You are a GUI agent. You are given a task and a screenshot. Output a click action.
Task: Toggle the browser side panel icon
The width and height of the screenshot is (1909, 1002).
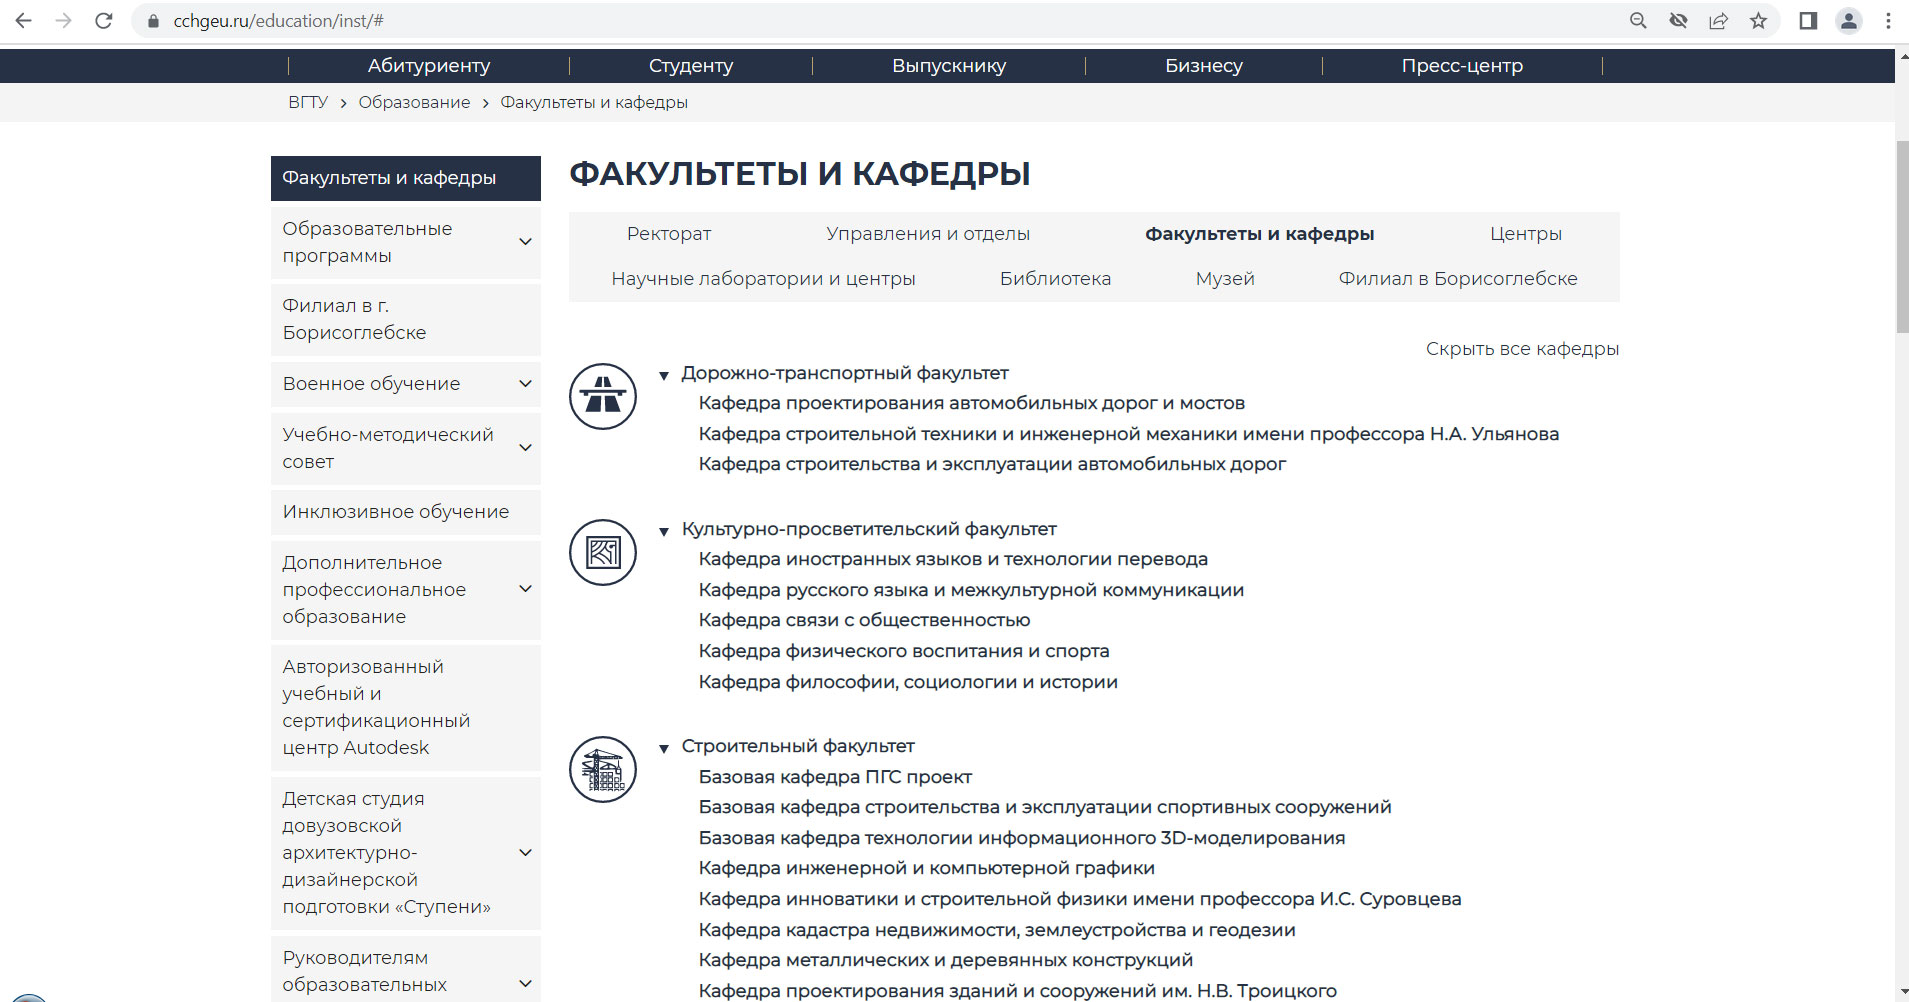(x=1808, y=21)
